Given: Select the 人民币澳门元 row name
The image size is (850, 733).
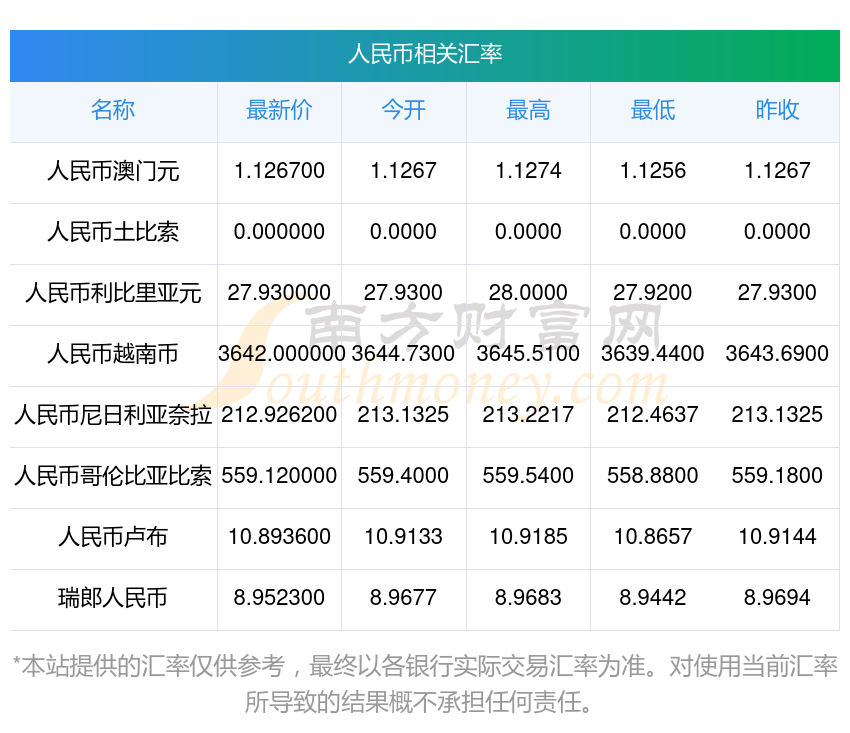Looking at the screenshot, I should click(113, 171).
